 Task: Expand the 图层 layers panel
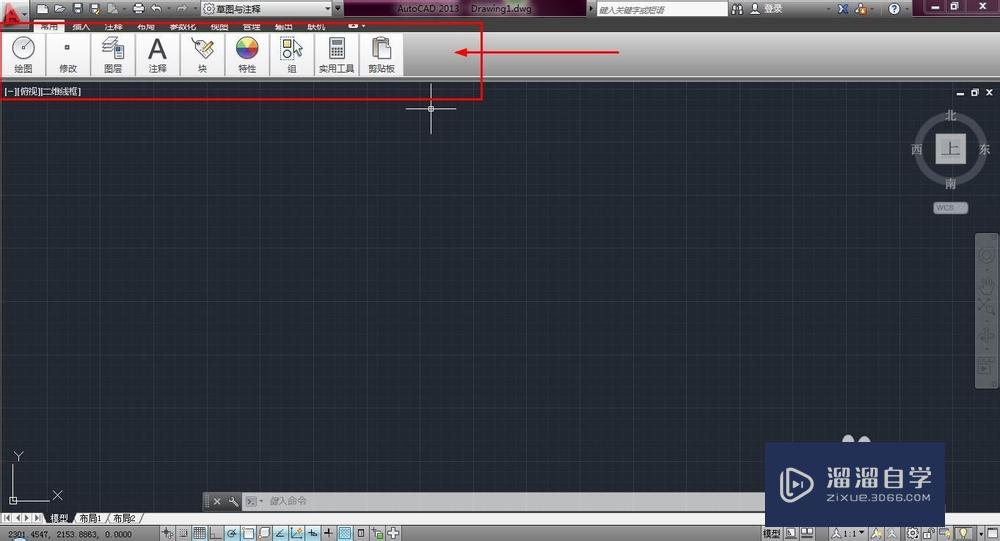[113, 55]
